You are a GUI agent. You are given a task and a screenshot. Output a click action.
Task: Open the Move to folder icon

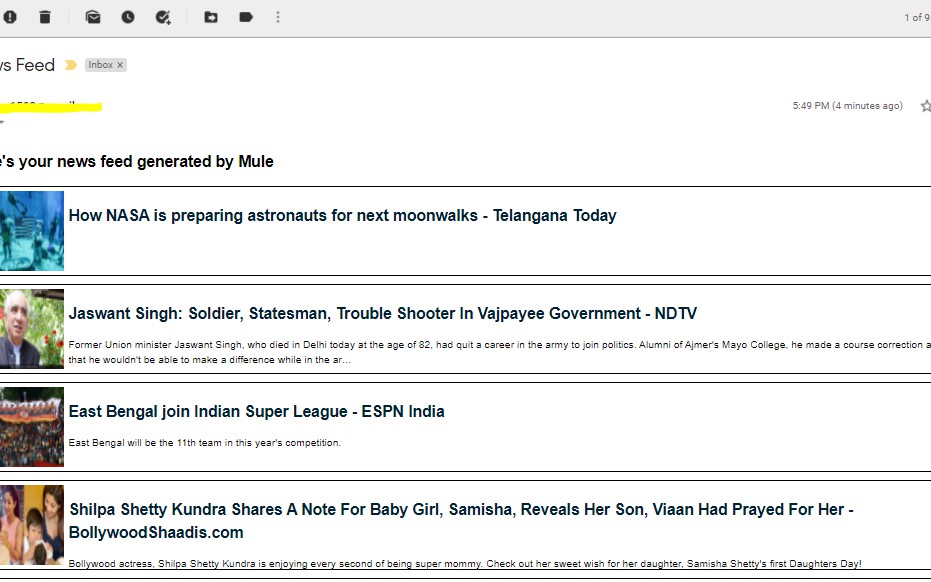pyautogui.click(x=211, y=17)
